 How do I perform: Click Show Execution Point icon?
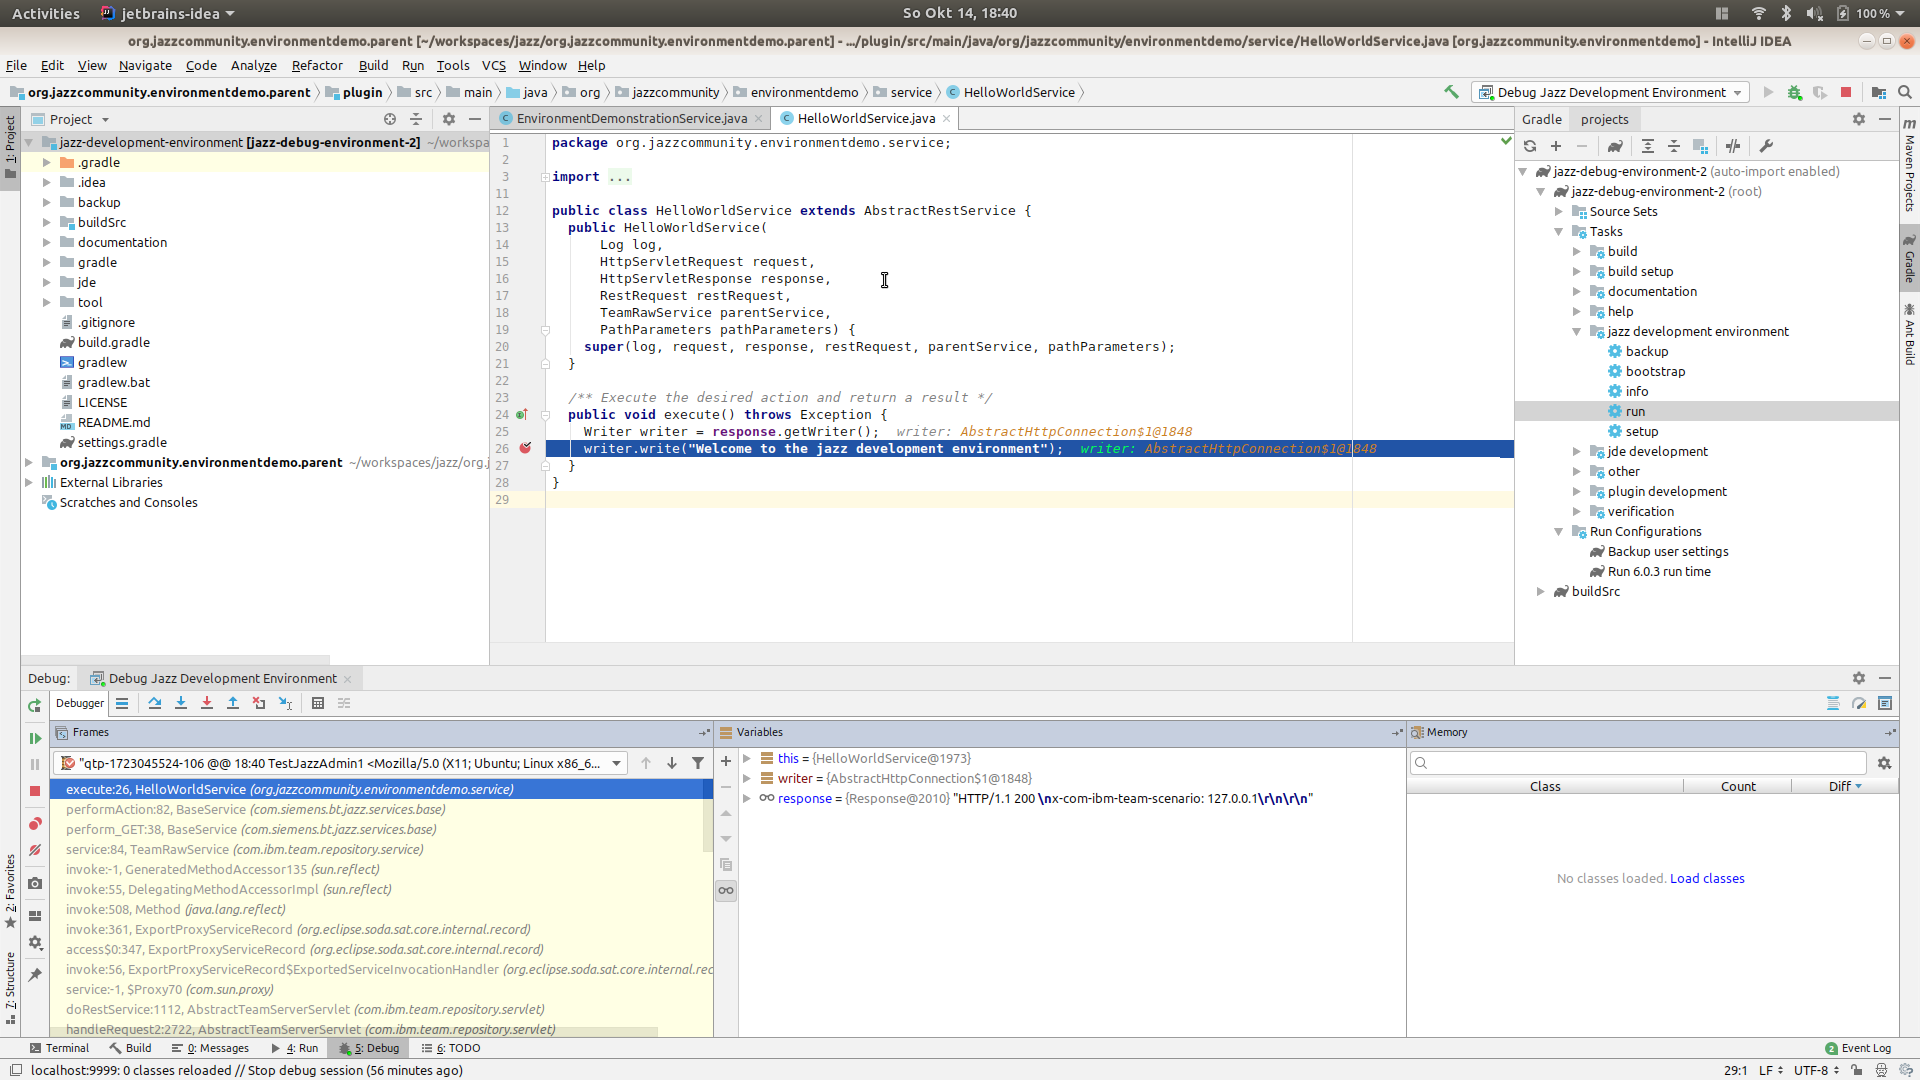point(122,703)
